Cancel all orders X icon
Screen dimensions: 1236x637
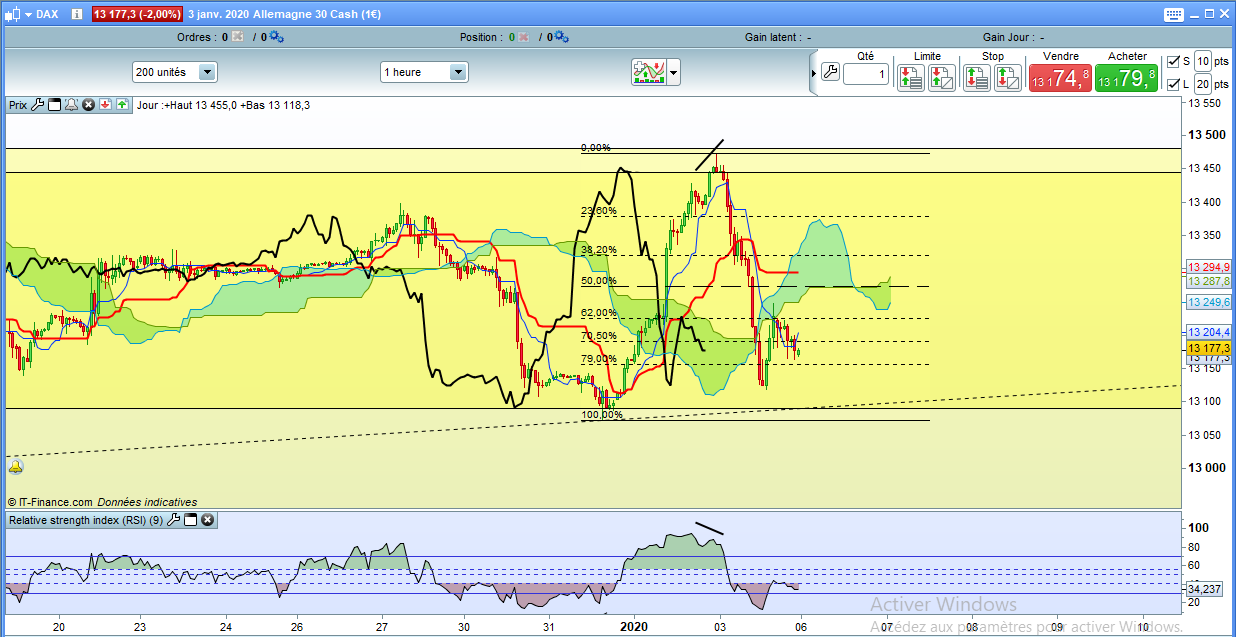tap(237, 37)
